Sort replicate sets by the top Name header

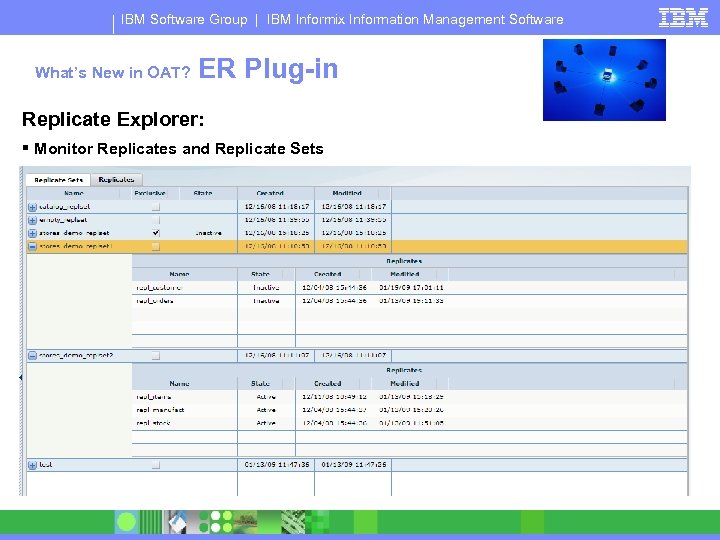click(74, 193)
